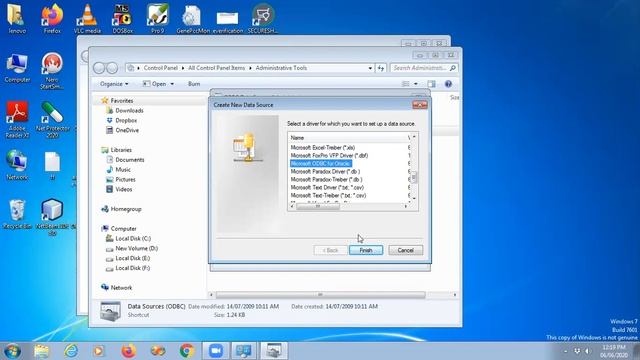Viewport: 640px width, 360px height.
Task: Open Google Chrome from the taskbar
Action: point(187,351)
